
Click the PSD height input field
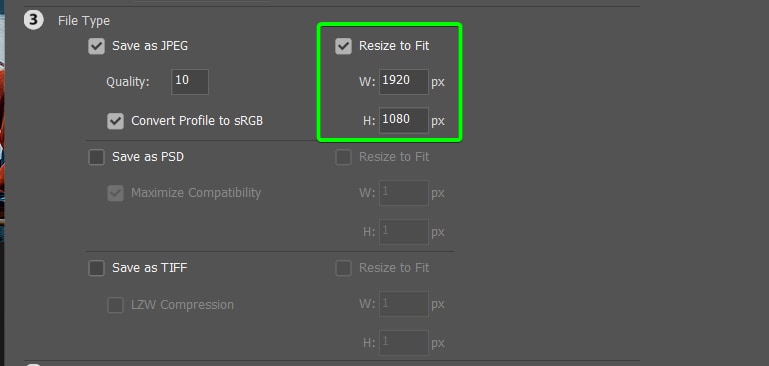(404, 232)
